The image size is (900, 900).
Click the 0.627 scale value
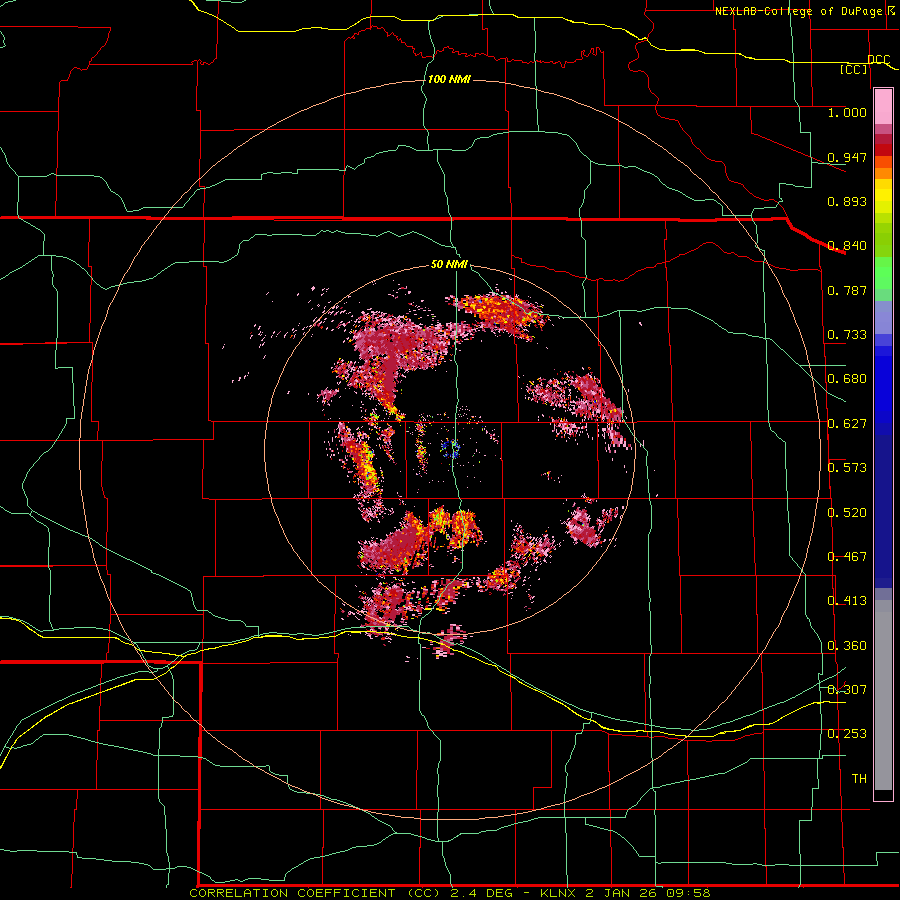[x=847, y=424]
